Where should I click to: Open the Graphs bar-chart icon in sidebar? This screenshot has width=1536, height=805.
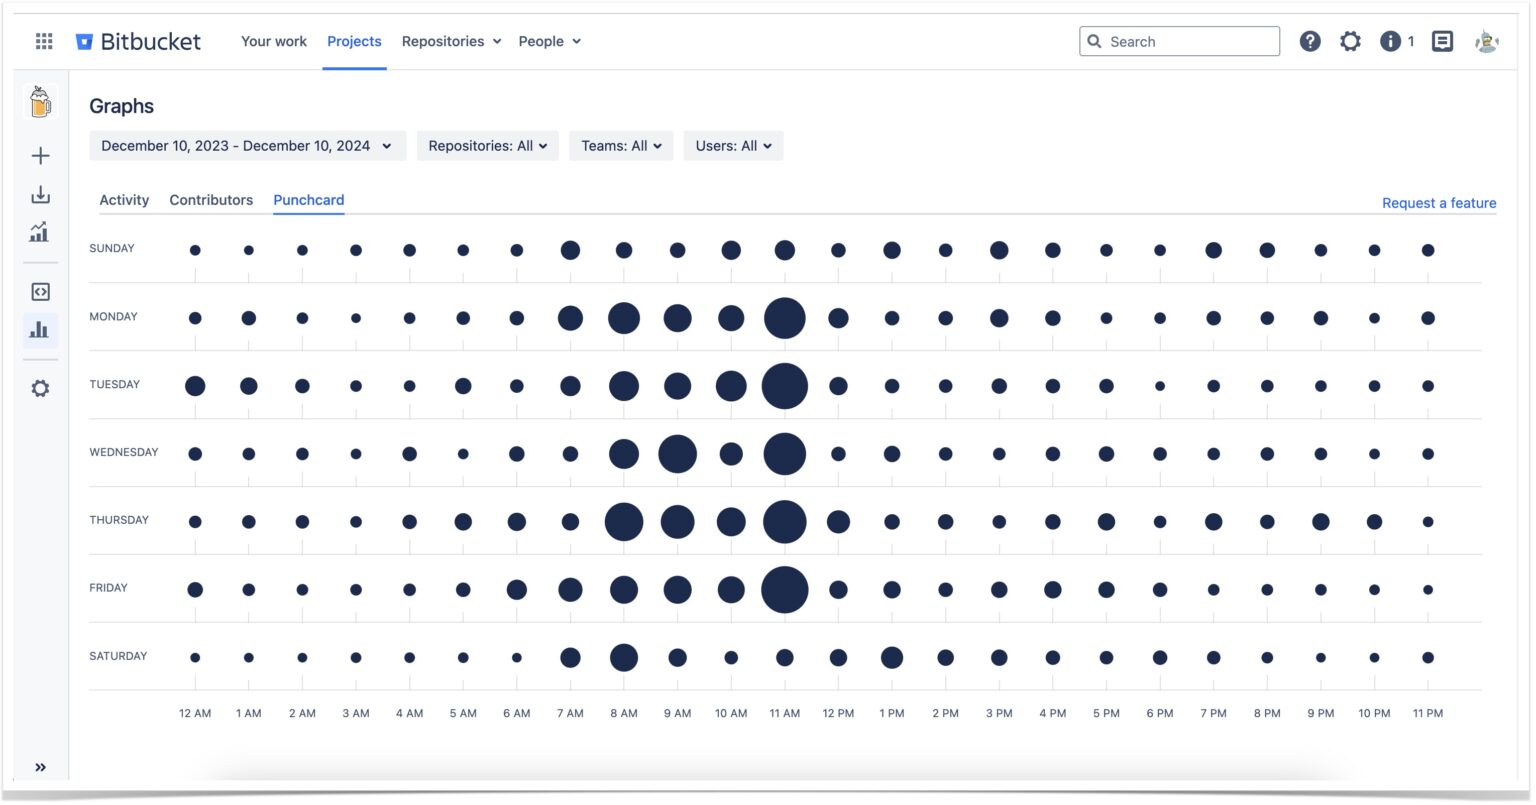click(x=40, y=330)
